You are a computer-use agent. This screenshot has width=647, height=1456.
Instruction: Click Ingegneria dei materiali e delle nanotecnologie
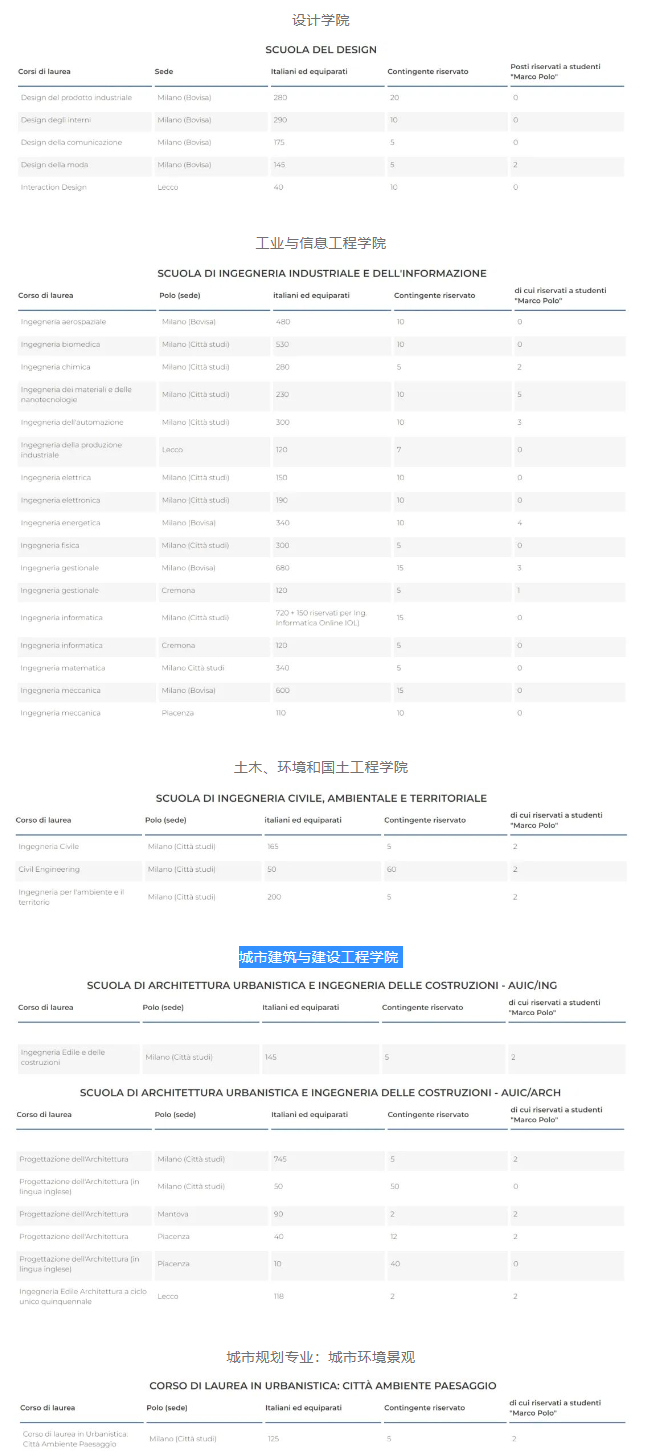coord(76,395)
